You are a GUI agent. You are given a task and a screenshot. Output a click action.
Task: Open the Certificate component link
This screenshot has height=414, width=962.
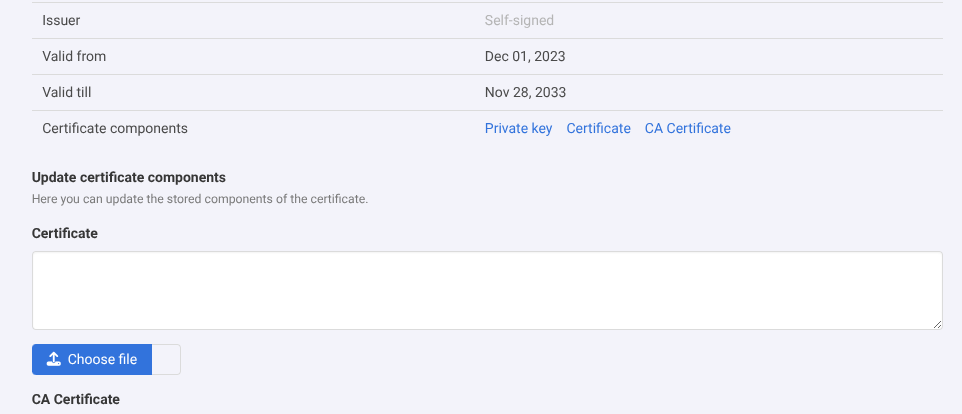[x=598, y=129]
